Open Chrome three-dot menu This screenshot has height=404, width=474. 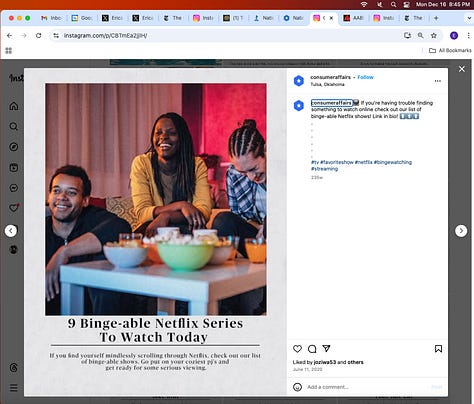(468, 35)
